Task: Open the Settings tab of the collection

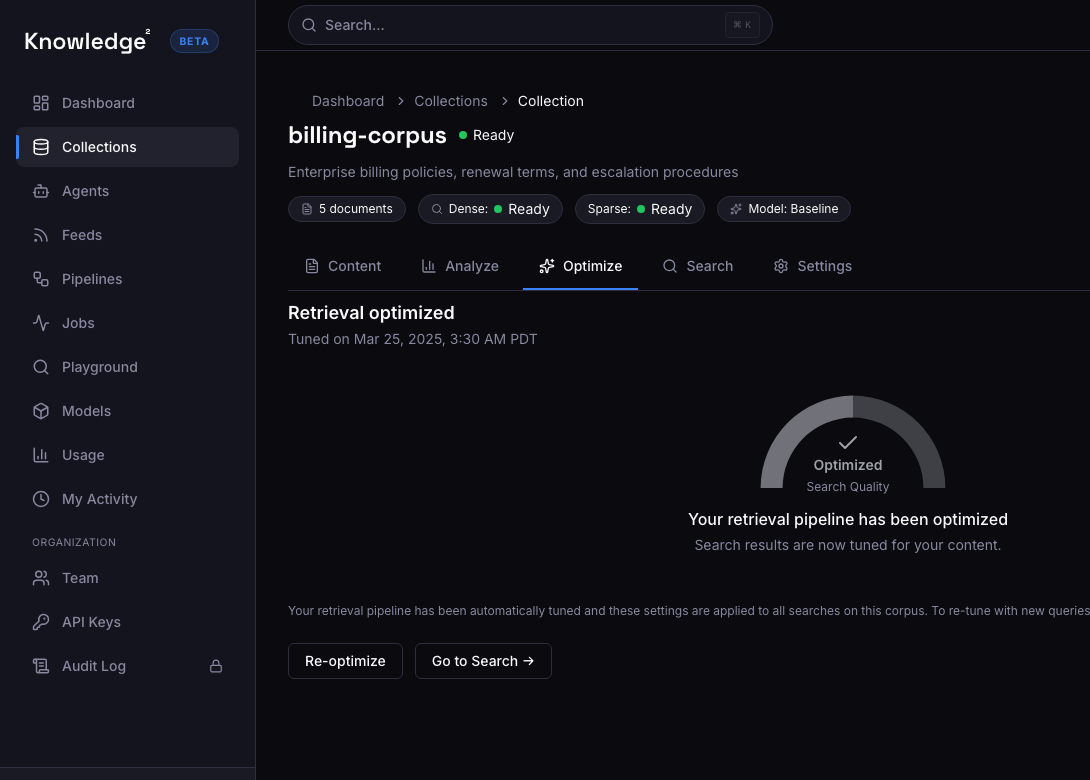Action: [x=812, y=266]
